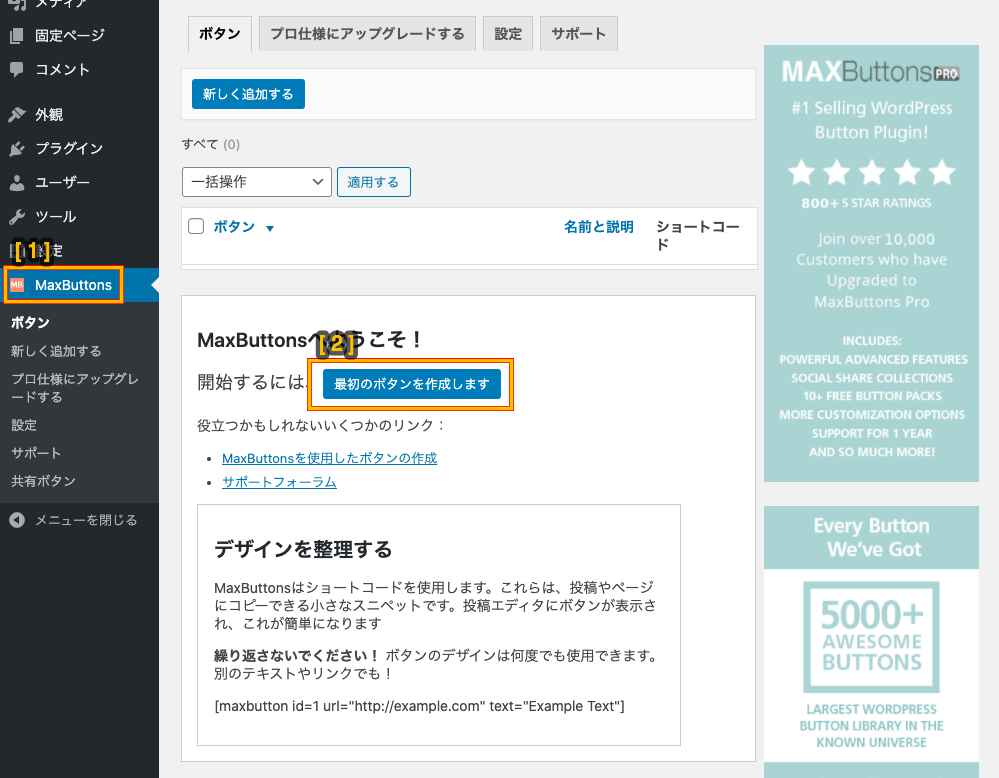Open sidebar submenu ボタン under MaxButtons
This screenshot has height=778, width=999.
30,322
